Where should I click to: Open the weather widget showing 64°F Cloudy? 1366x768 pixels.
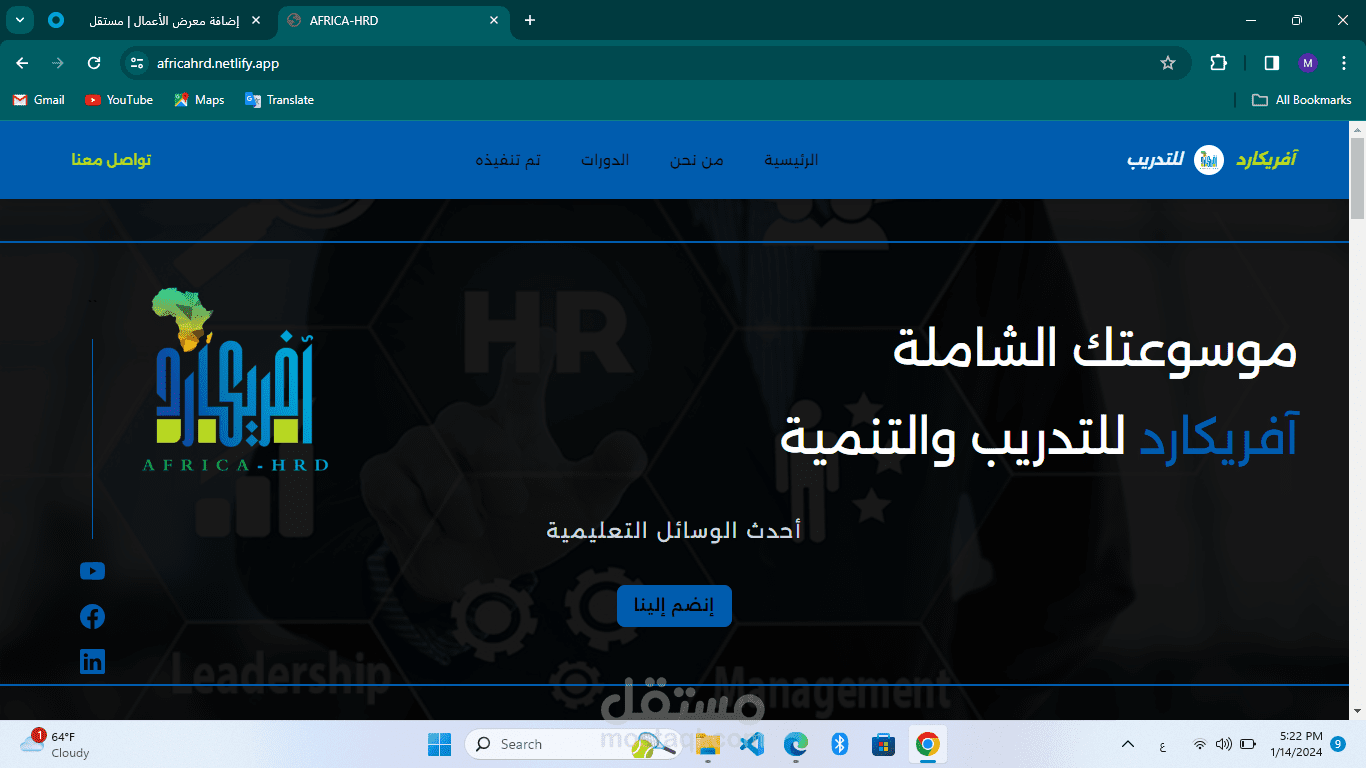[56, 744]
